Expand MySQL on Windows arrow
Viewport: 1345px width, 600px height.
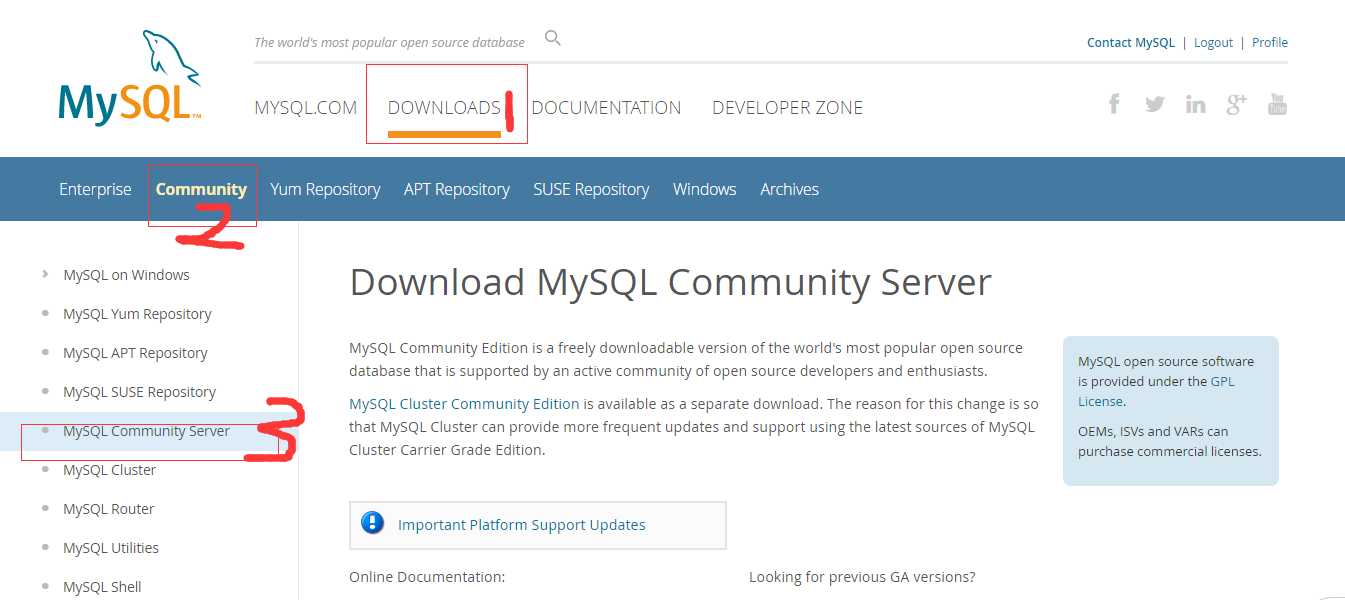[45, 274]
